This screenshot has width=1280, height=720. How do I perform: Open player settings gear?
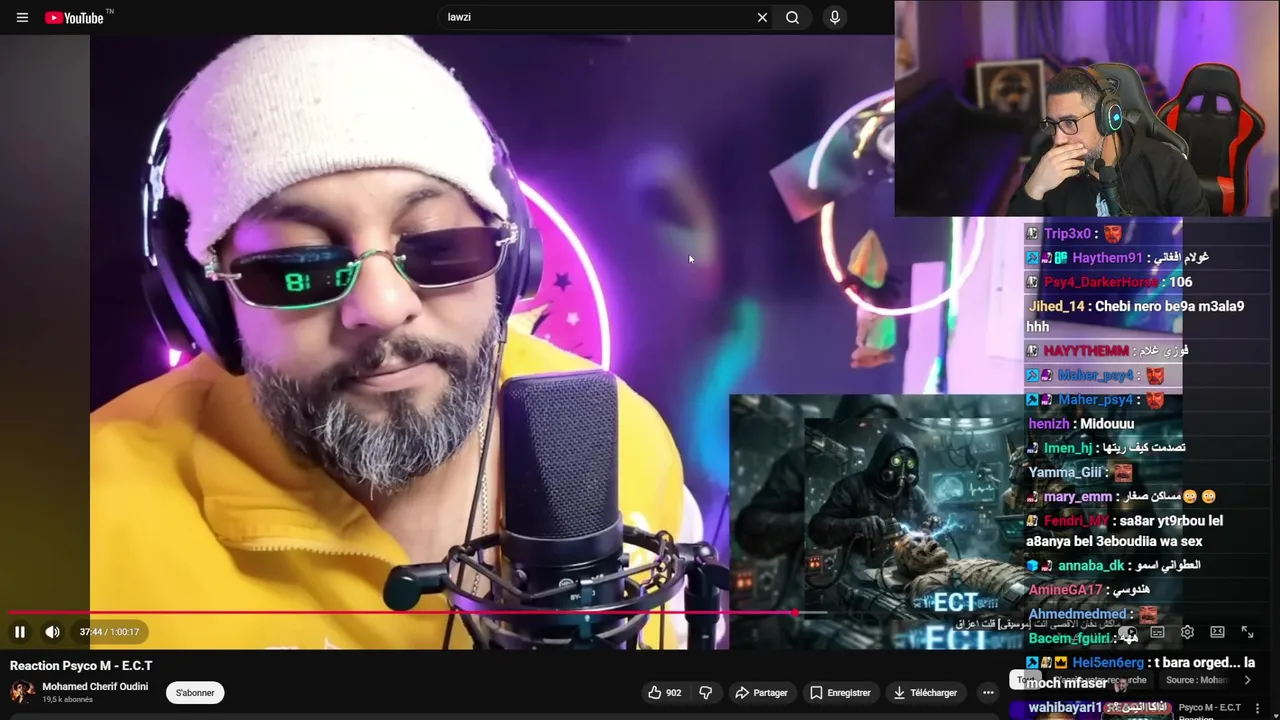click(x=1187, y=632)
